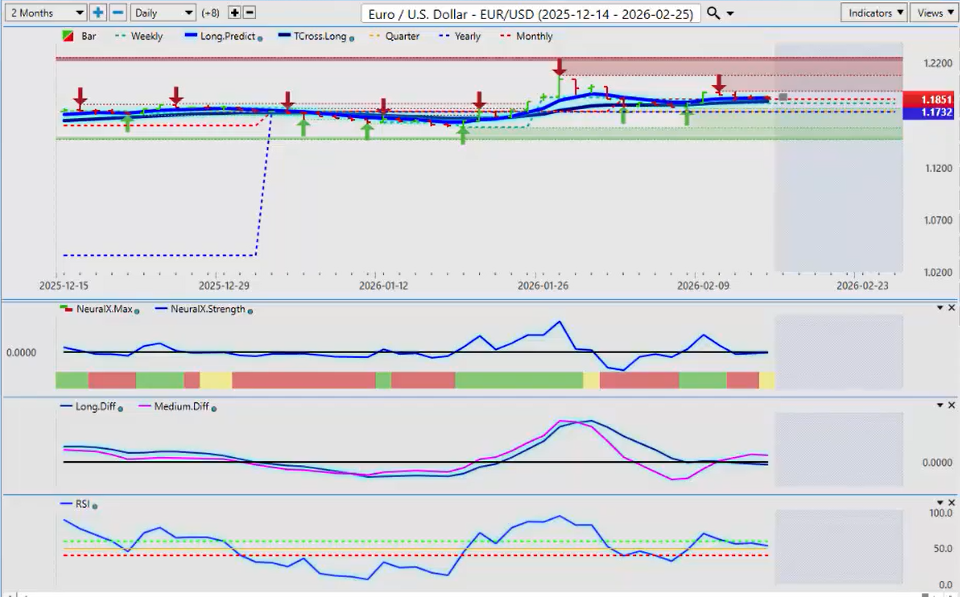This screenshot has width=960, height=597.
Task: Open the Daily interval dropdown
Action: 163,13
